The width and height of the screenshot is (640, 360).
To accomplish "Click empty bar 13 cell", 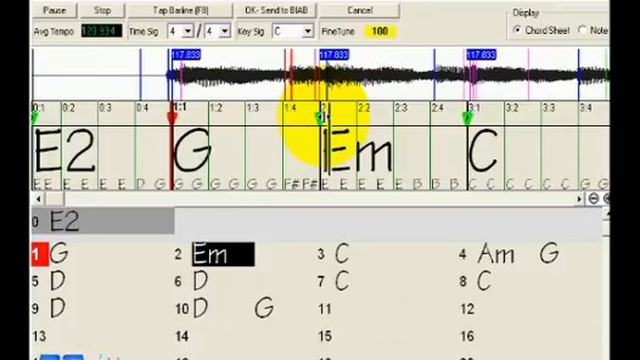I will pos(102,336).
